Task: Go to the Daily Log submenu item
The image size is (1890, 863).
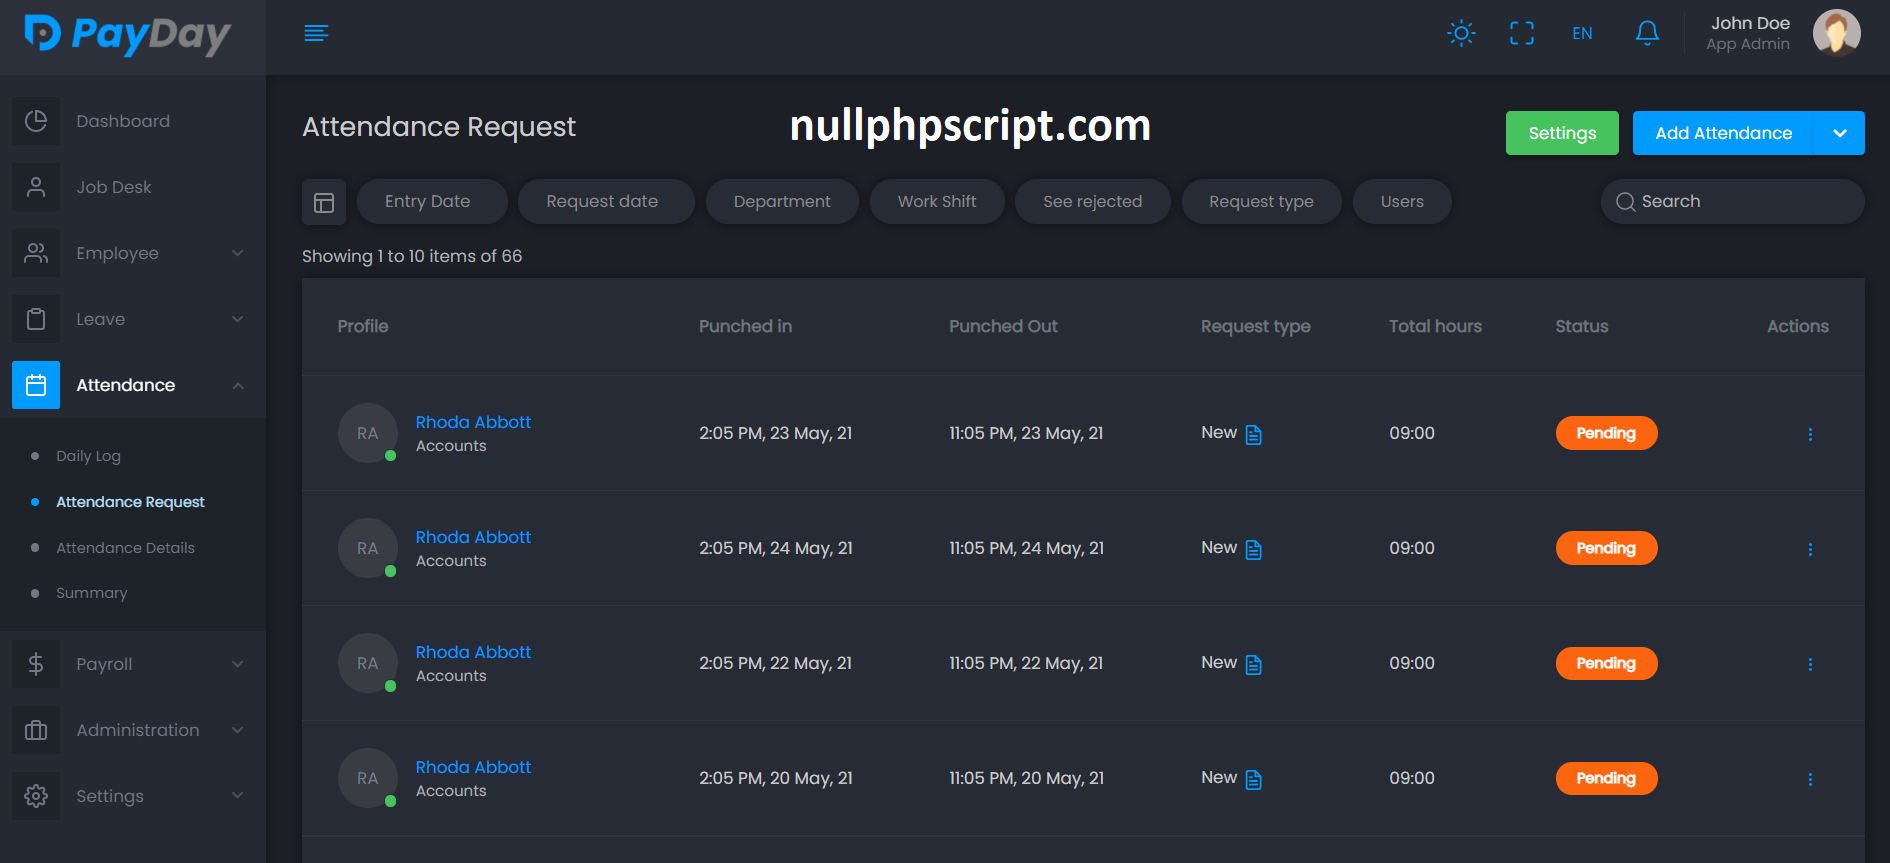Action: pyautogui.click(x=88, y=456)
